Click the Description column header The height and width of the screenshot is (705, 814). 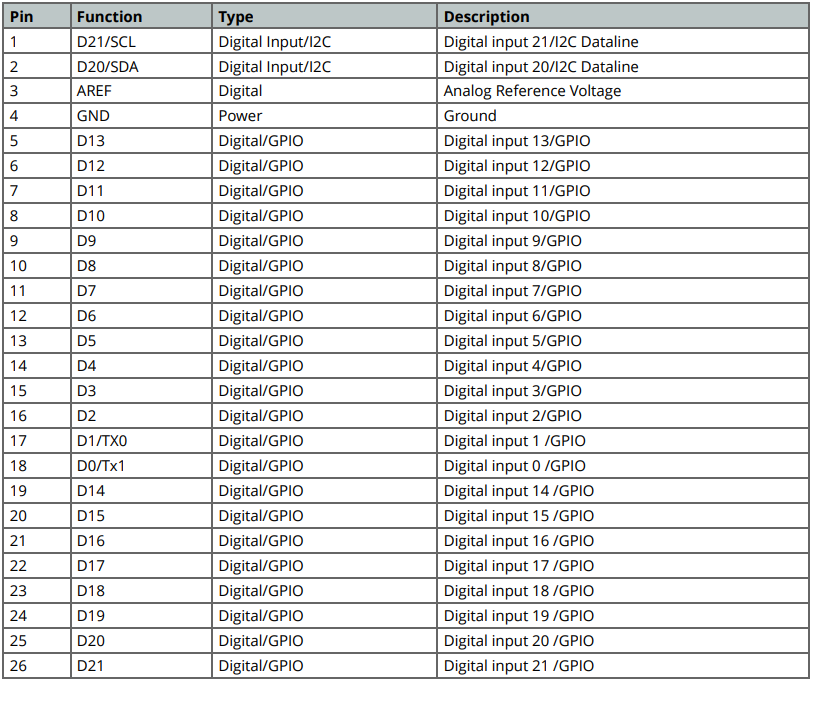(x=623, y=16)
